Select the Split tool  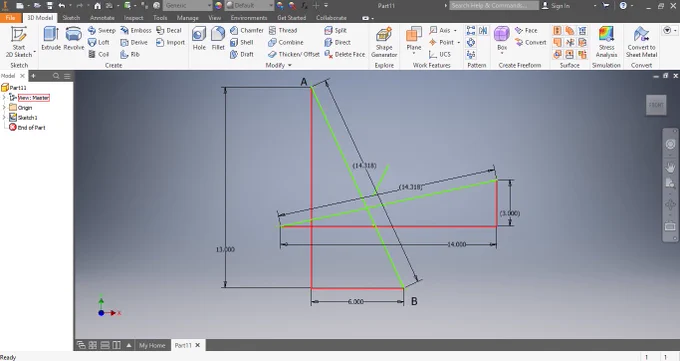pos(335,30)
